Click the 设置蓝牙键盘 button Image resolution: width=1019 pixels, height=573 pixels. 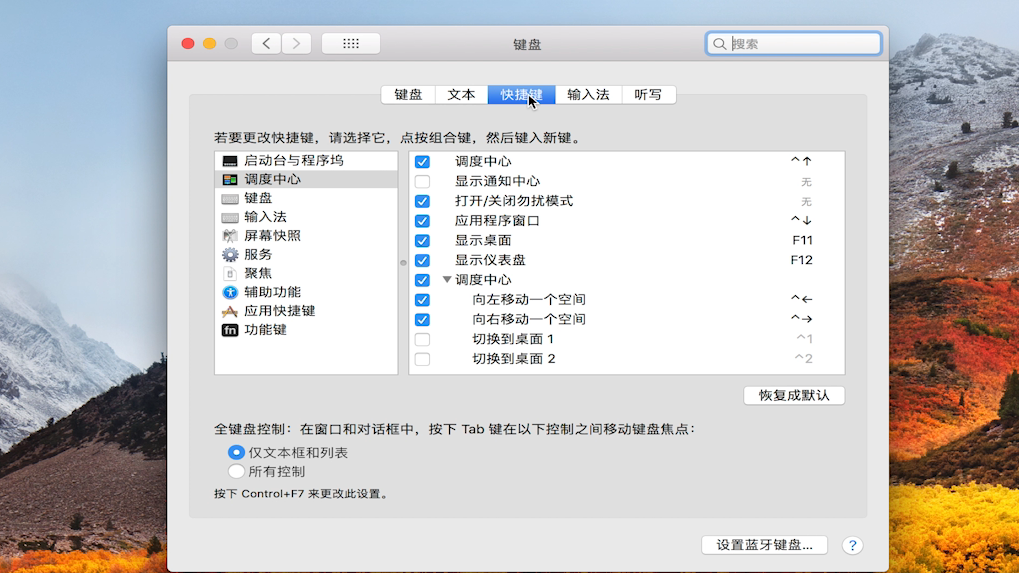(764, 545)
